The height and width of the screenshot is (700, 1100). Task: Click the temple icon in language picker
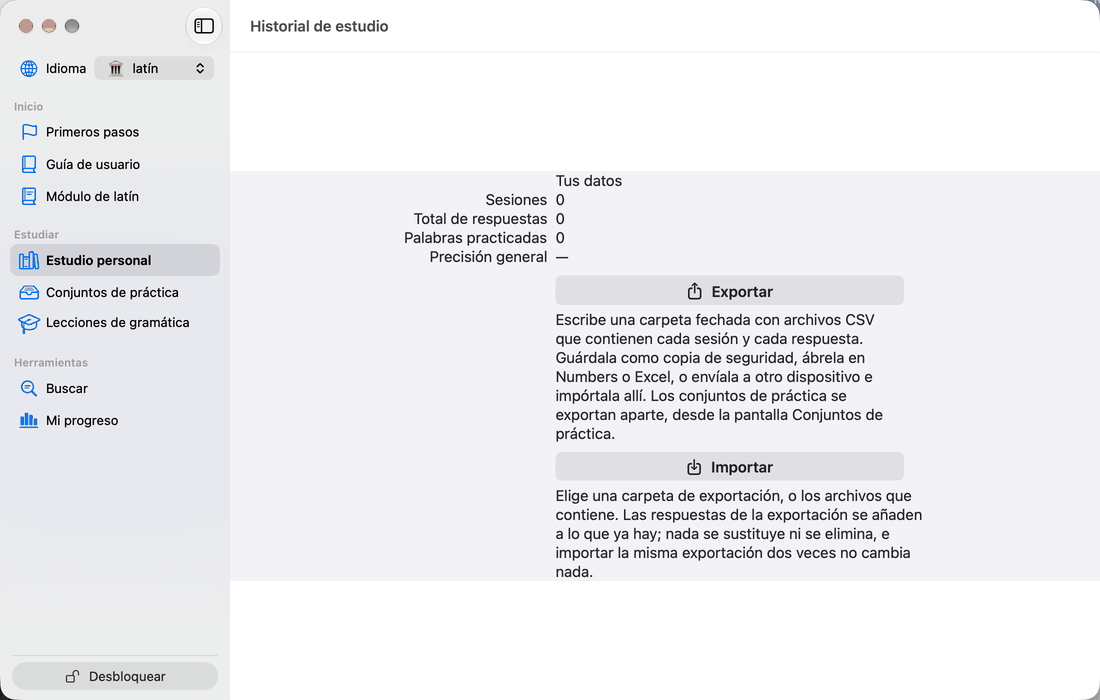(116, 68)
